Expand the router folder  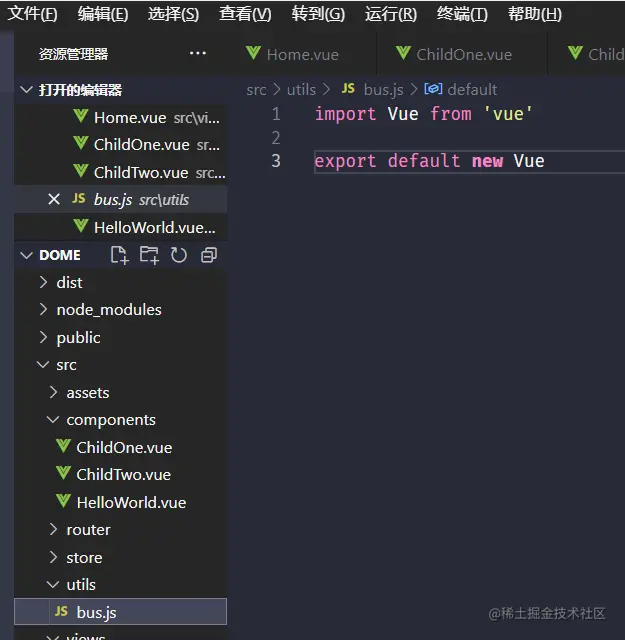[120, 530]
